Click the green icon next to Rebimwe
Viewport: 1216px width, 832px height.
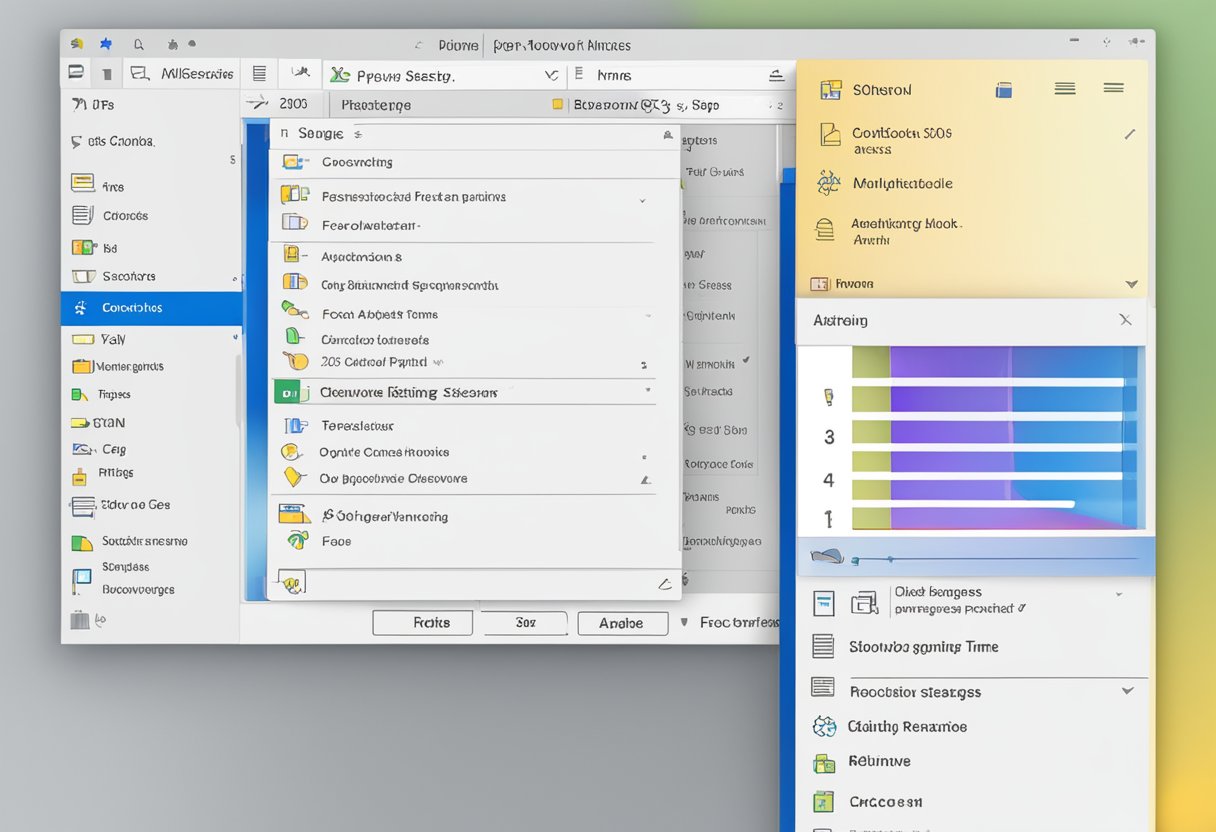(824, 763)
